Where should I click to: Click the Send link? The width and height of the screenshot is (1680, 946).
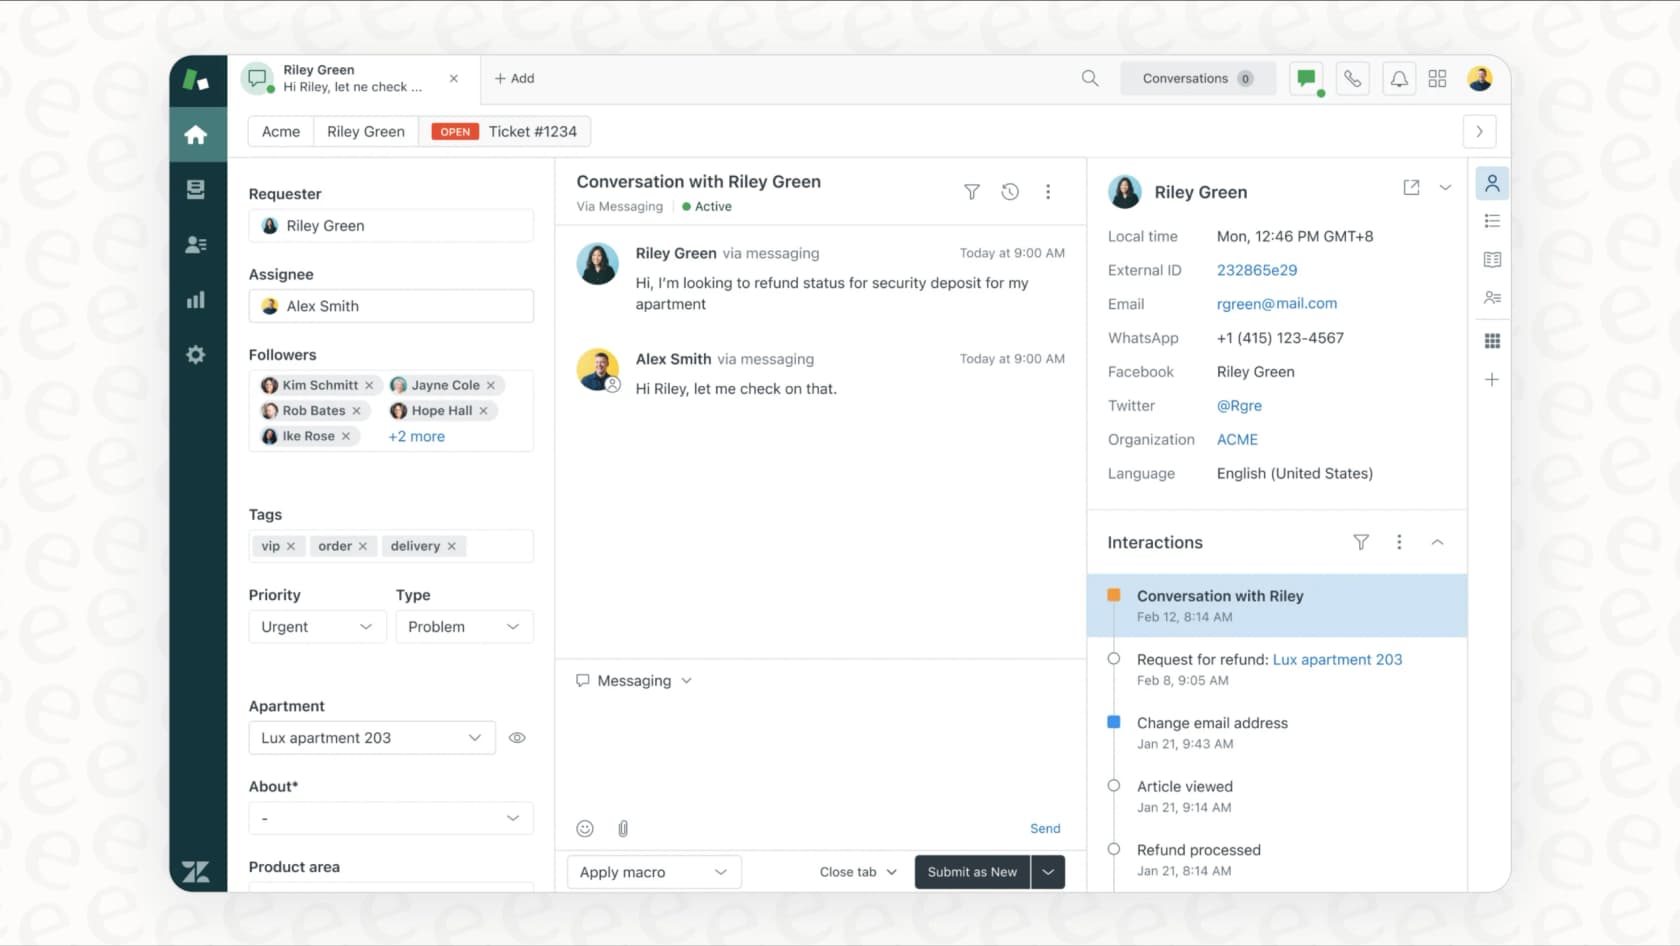[x=1045, y=828]
